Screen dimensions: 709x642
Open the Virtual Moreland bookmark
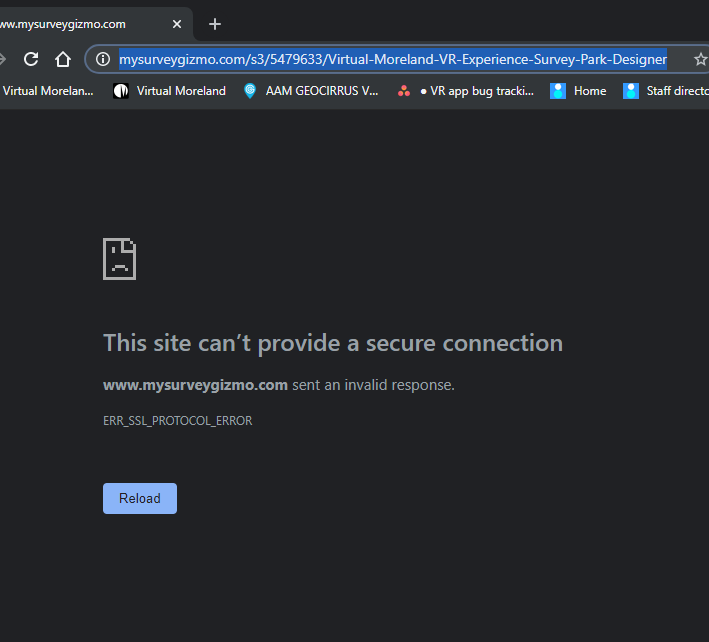point(170,91)
